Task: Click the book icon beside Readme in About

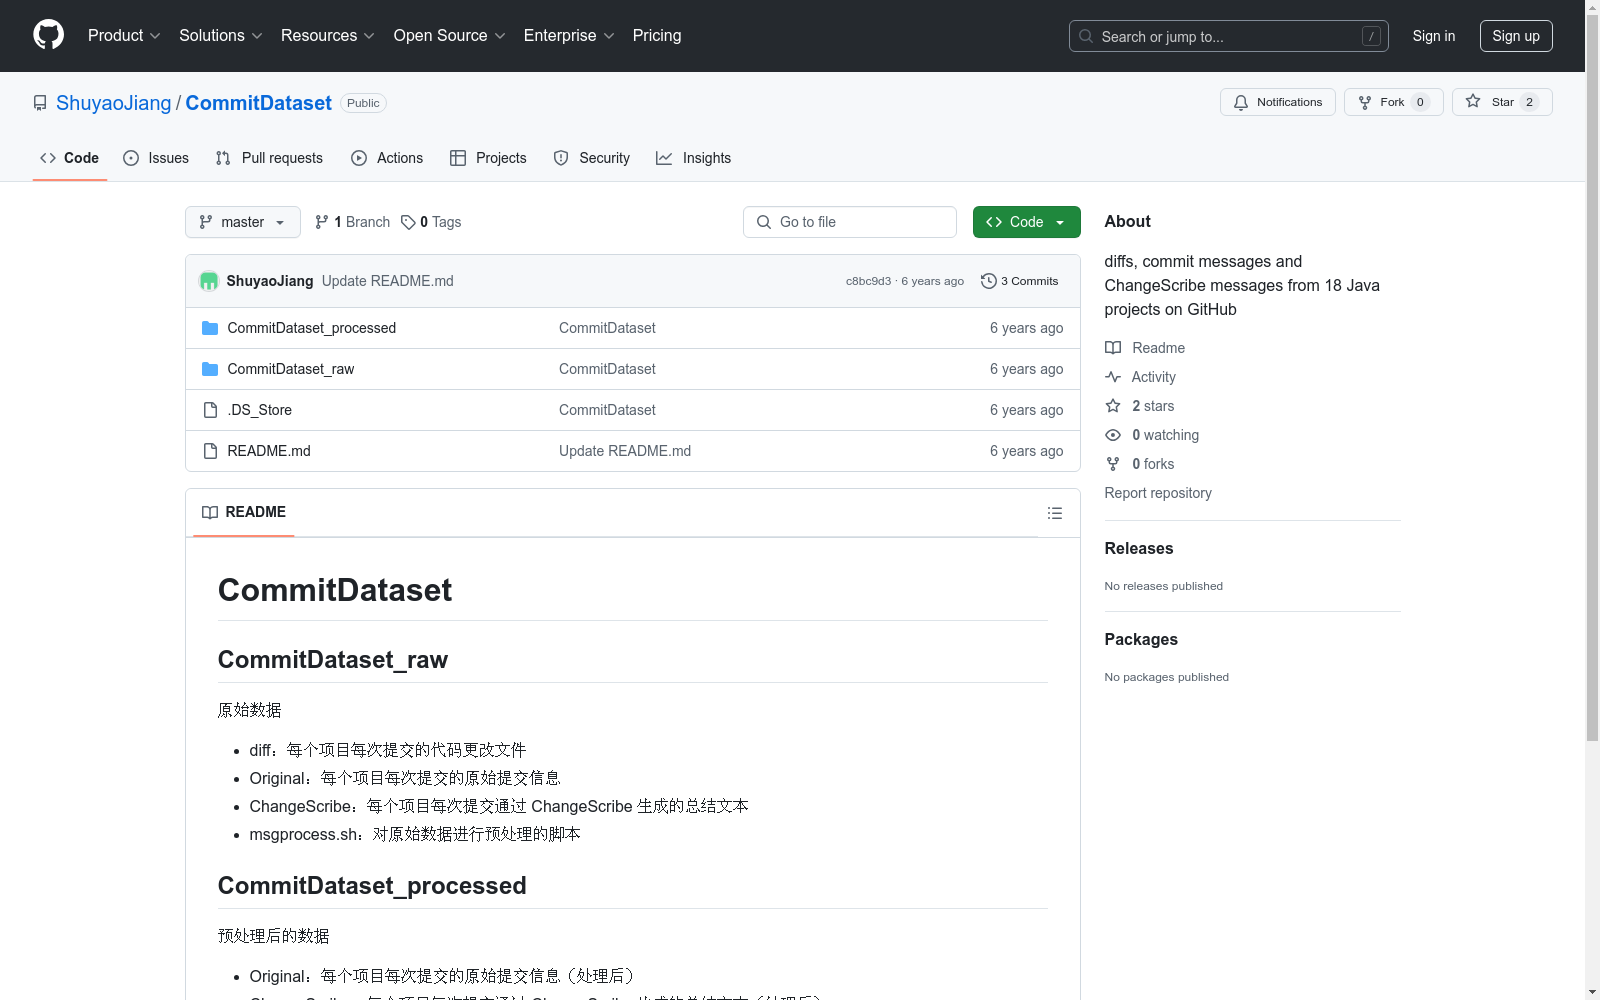Action: click(x=1113, y=348)
